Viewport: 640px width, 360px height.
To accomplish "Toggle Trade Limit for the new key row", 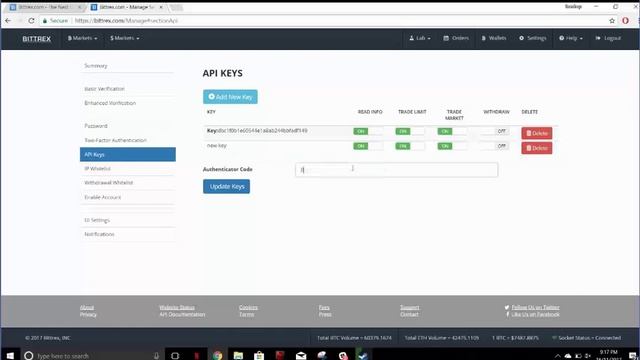I will pos(410,146).
